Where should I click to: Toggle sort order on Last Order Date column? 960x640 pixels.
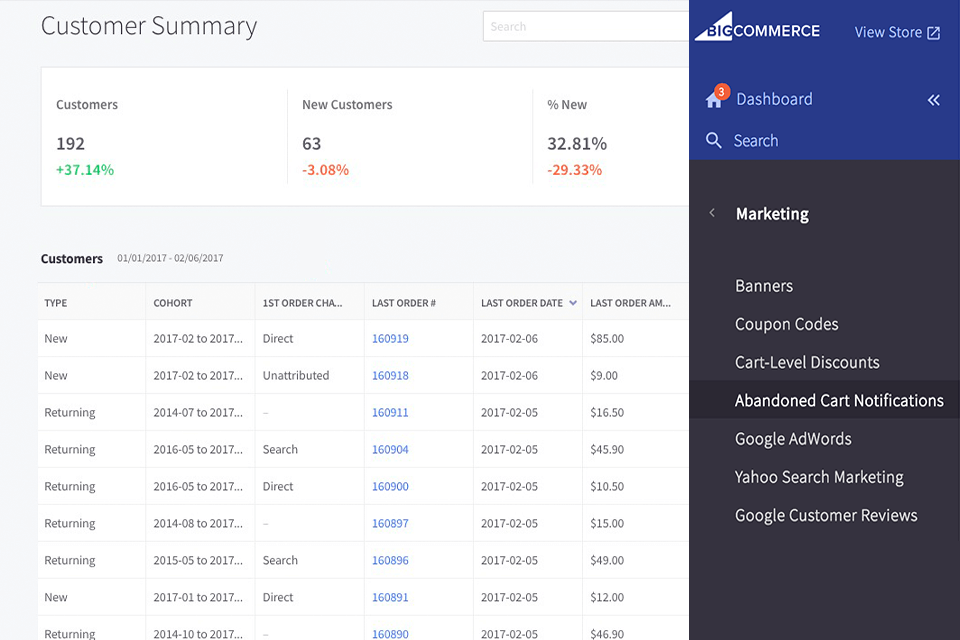point(573,302)
